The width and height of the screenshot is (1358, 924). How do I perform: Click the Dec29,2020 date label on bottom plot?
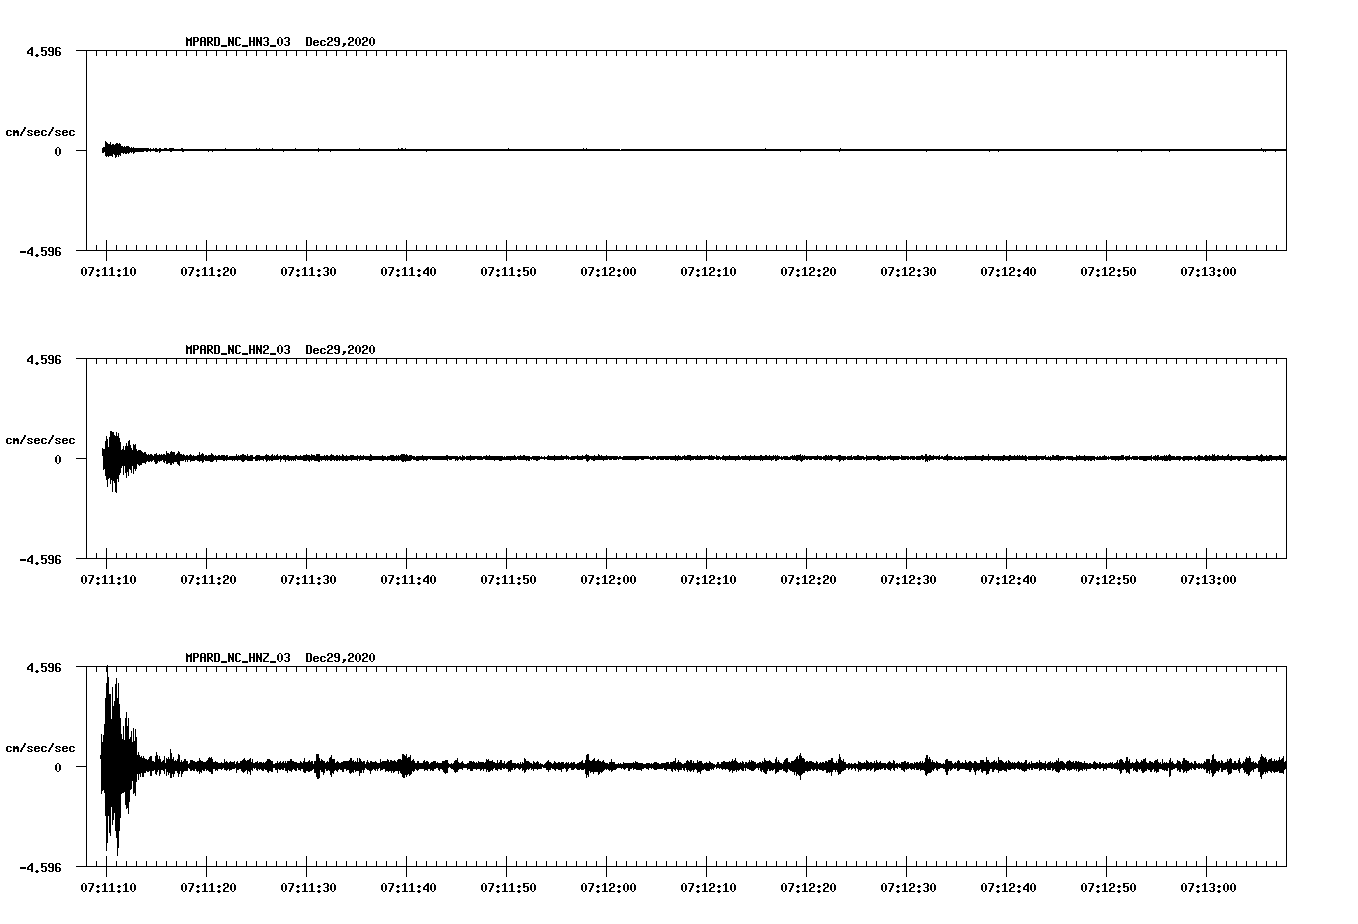(340, 656)
